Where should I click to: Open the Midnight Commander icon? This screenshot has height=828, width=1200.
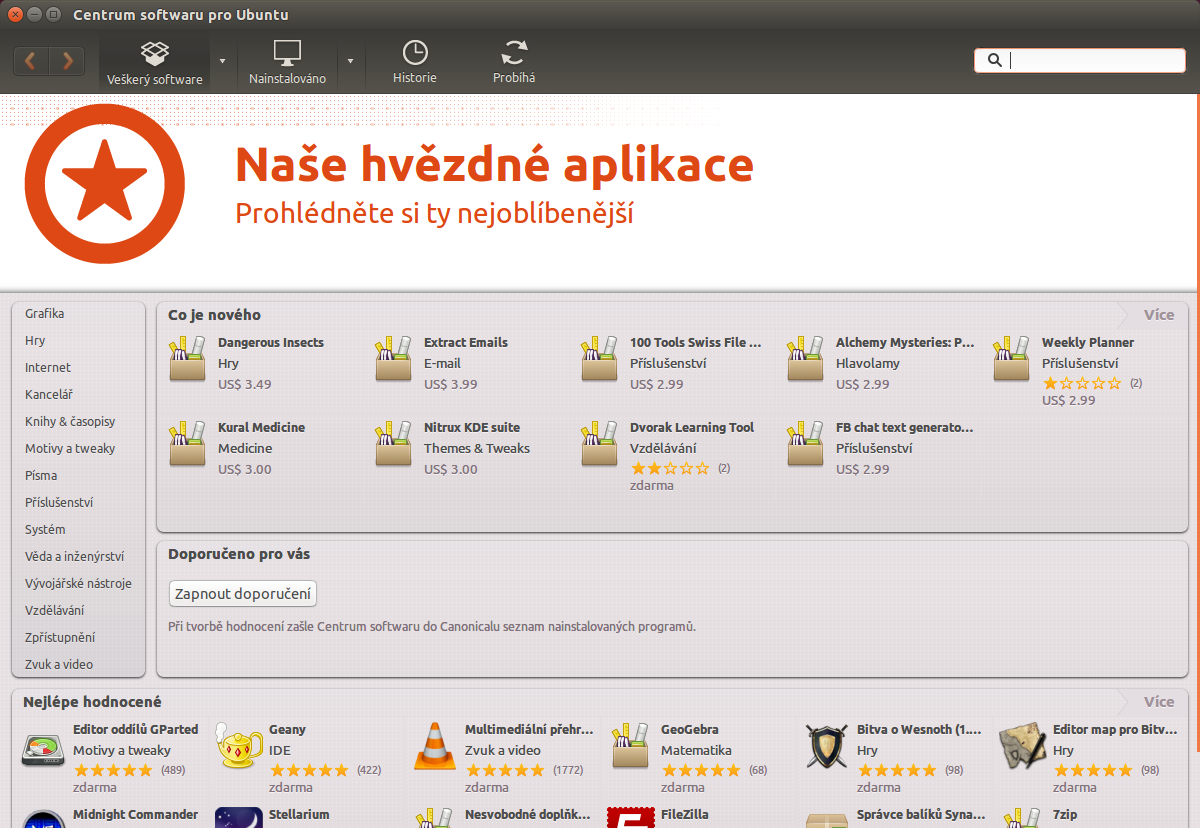43,820
